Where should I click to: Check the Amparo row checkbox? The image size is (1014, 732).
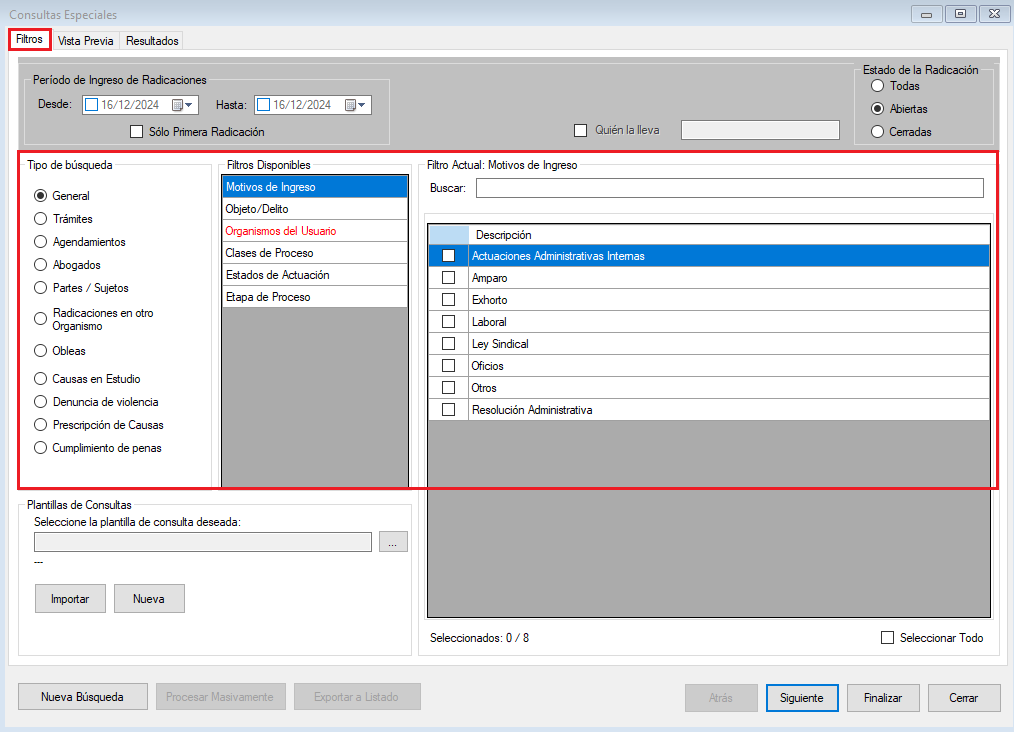coord(448,278)
